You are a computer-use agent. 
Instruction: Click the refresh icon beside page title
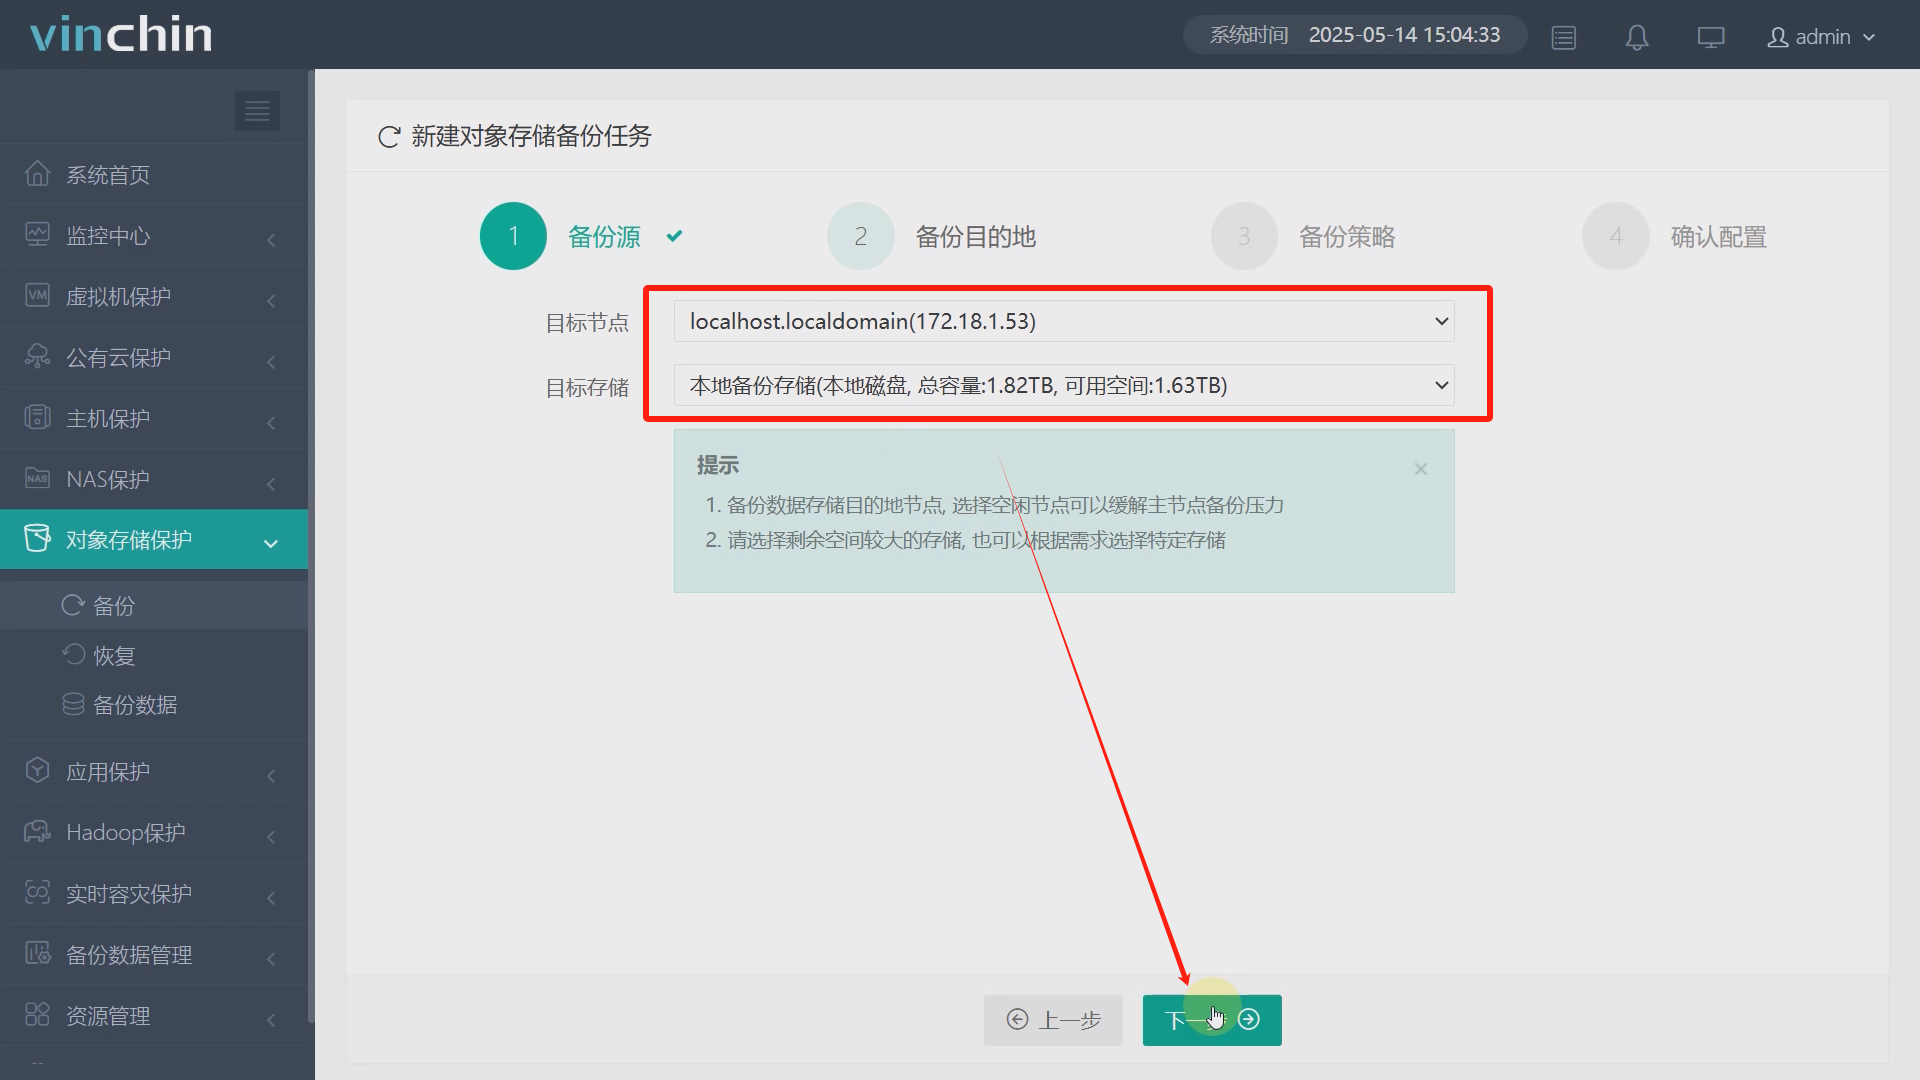pyautogui.click(x=389, y=137)
